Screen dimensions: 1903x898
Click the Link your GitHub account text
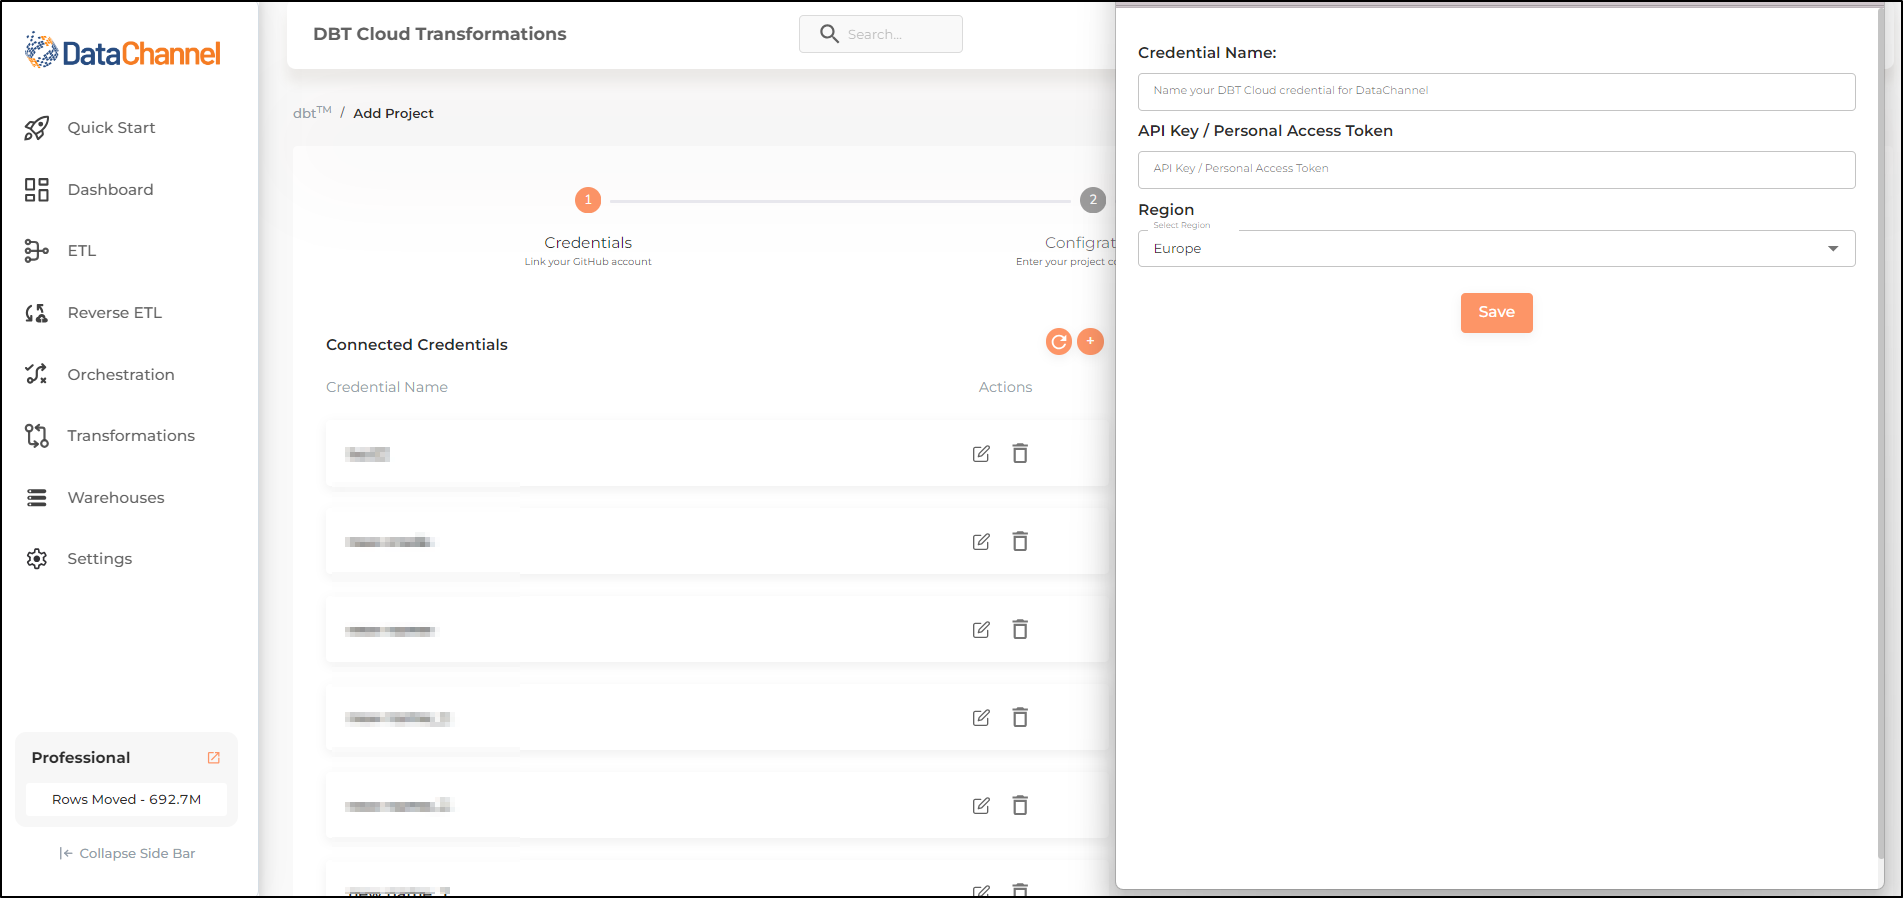coord(588,262)
